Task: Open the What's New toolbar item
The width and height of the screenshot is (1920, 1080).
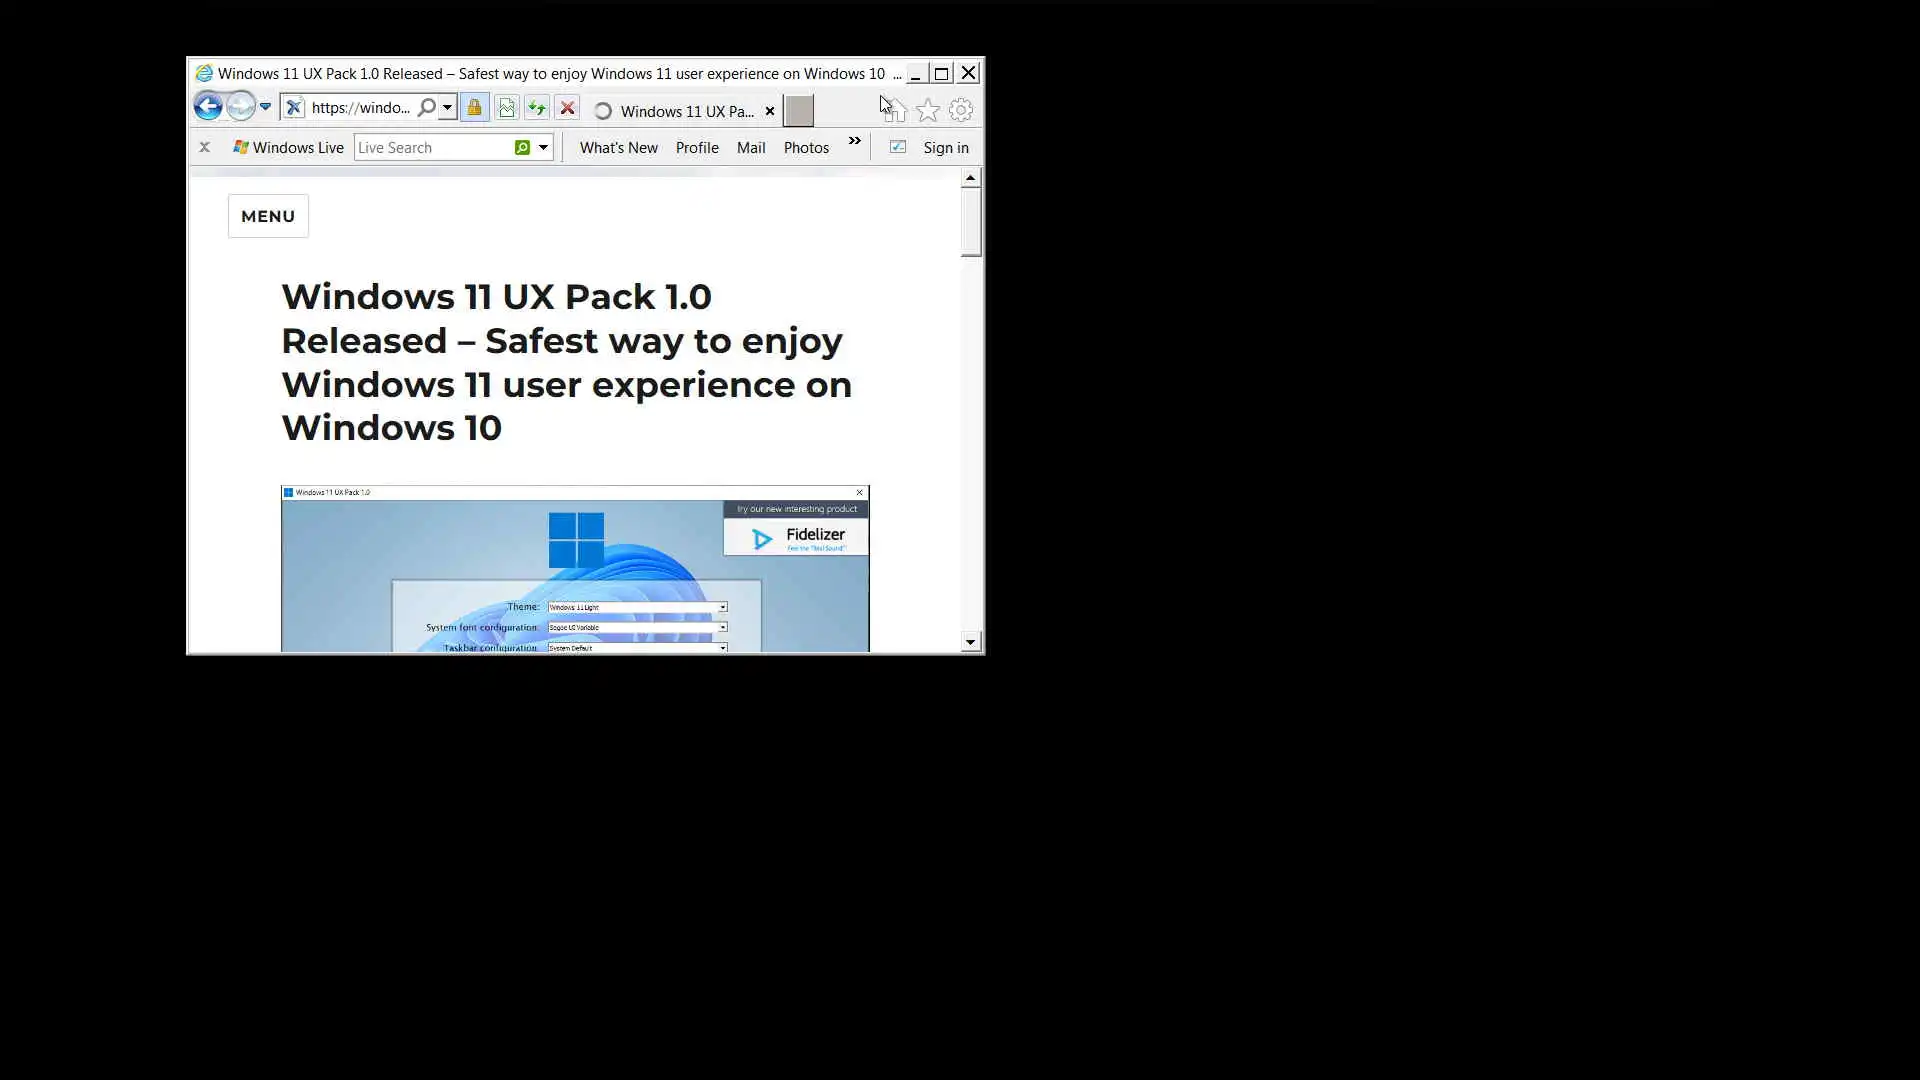Action: point(618,148)
